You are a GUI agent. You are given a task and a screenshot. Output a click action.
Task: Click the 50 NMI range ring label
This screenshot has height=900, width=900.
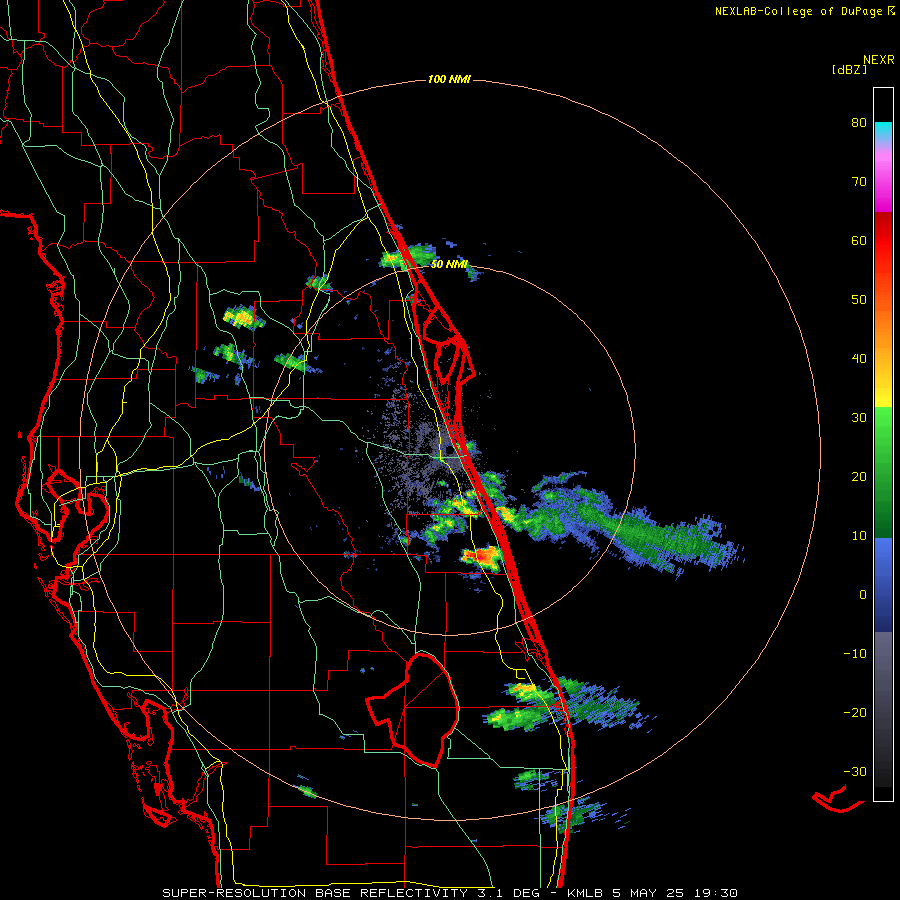click(449, 264)
